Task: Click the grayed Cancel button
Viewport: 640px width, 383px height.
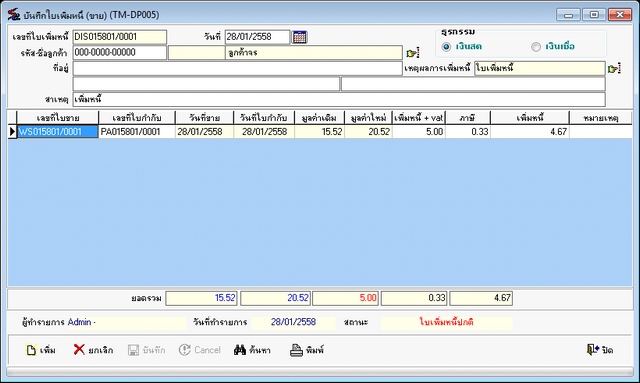Action: pyautogui.click(x=200, y=350)
